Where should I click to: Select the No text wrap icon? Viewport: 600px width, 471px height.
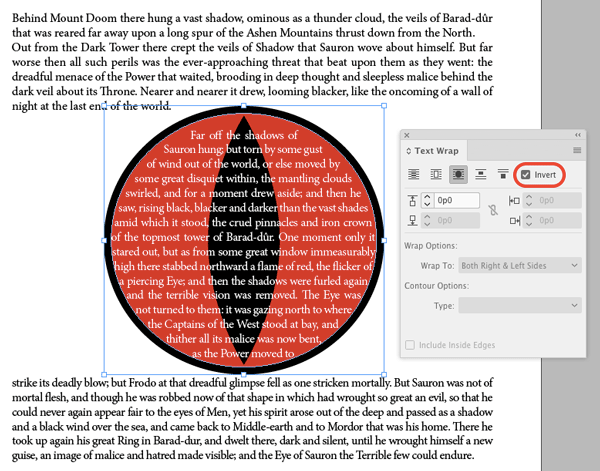413,174
